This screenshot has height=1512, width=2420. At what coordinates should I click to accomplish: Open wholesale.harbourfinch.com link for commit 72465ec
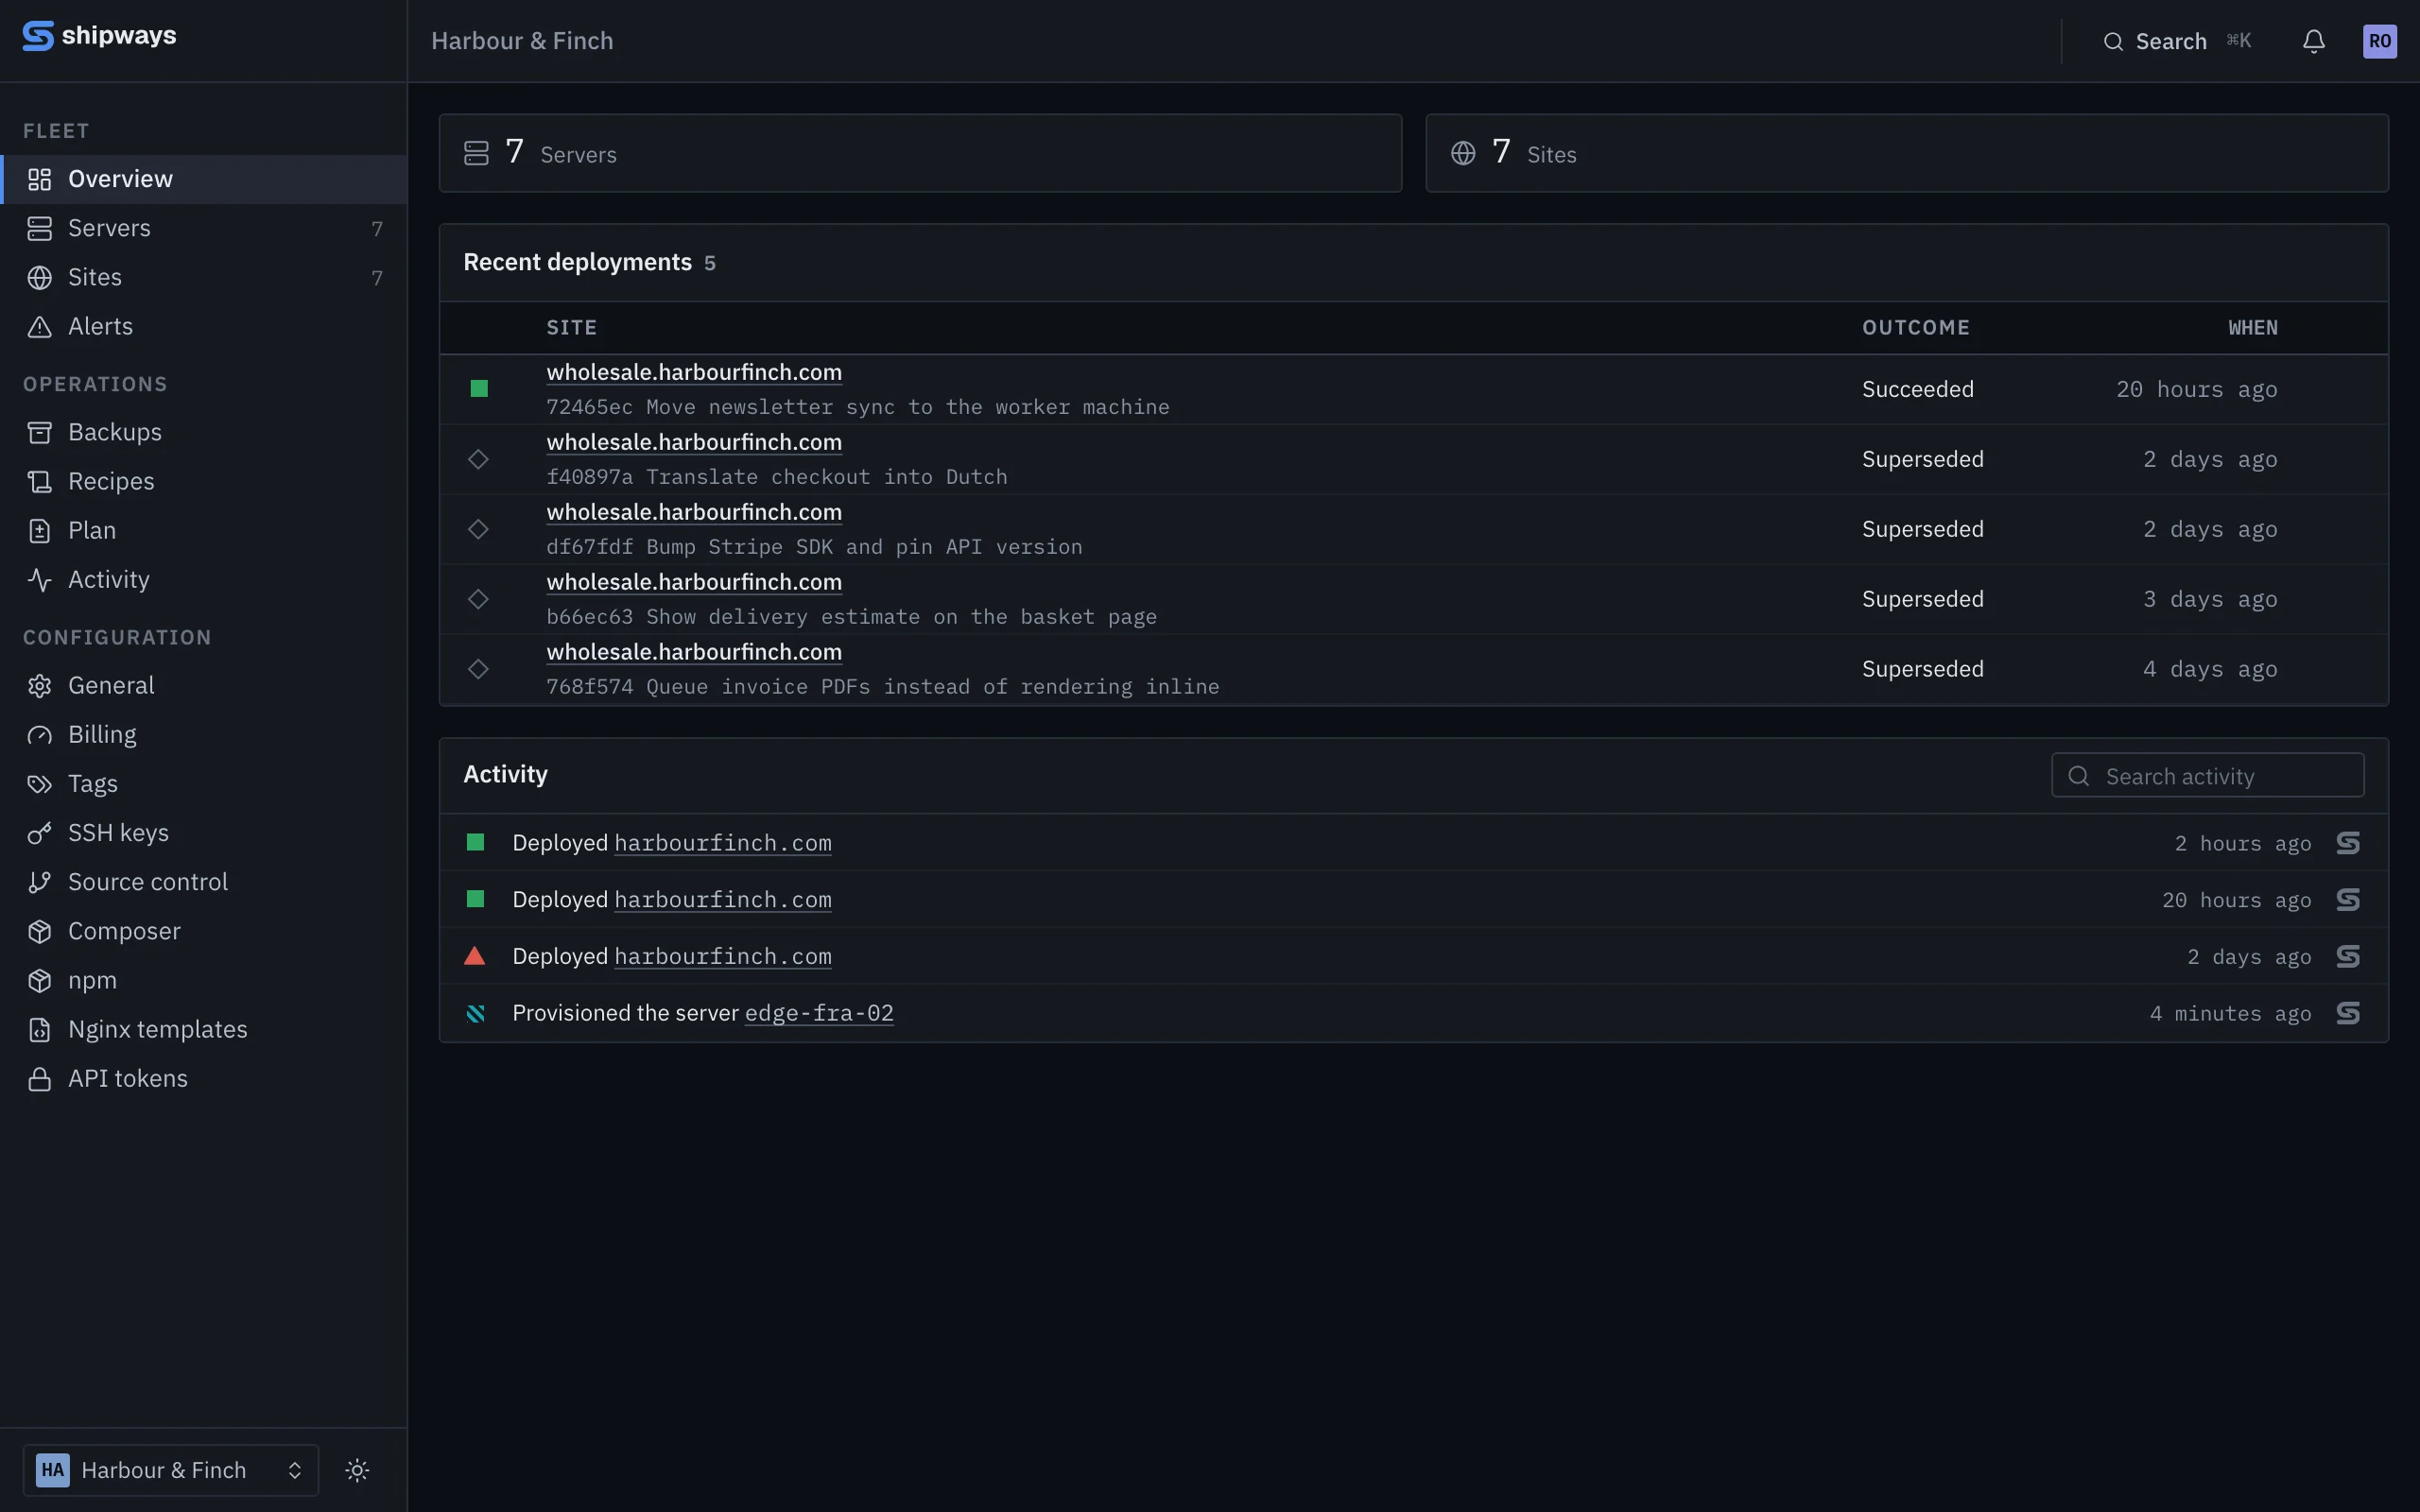pyautogui.click(x=694, y=372)
